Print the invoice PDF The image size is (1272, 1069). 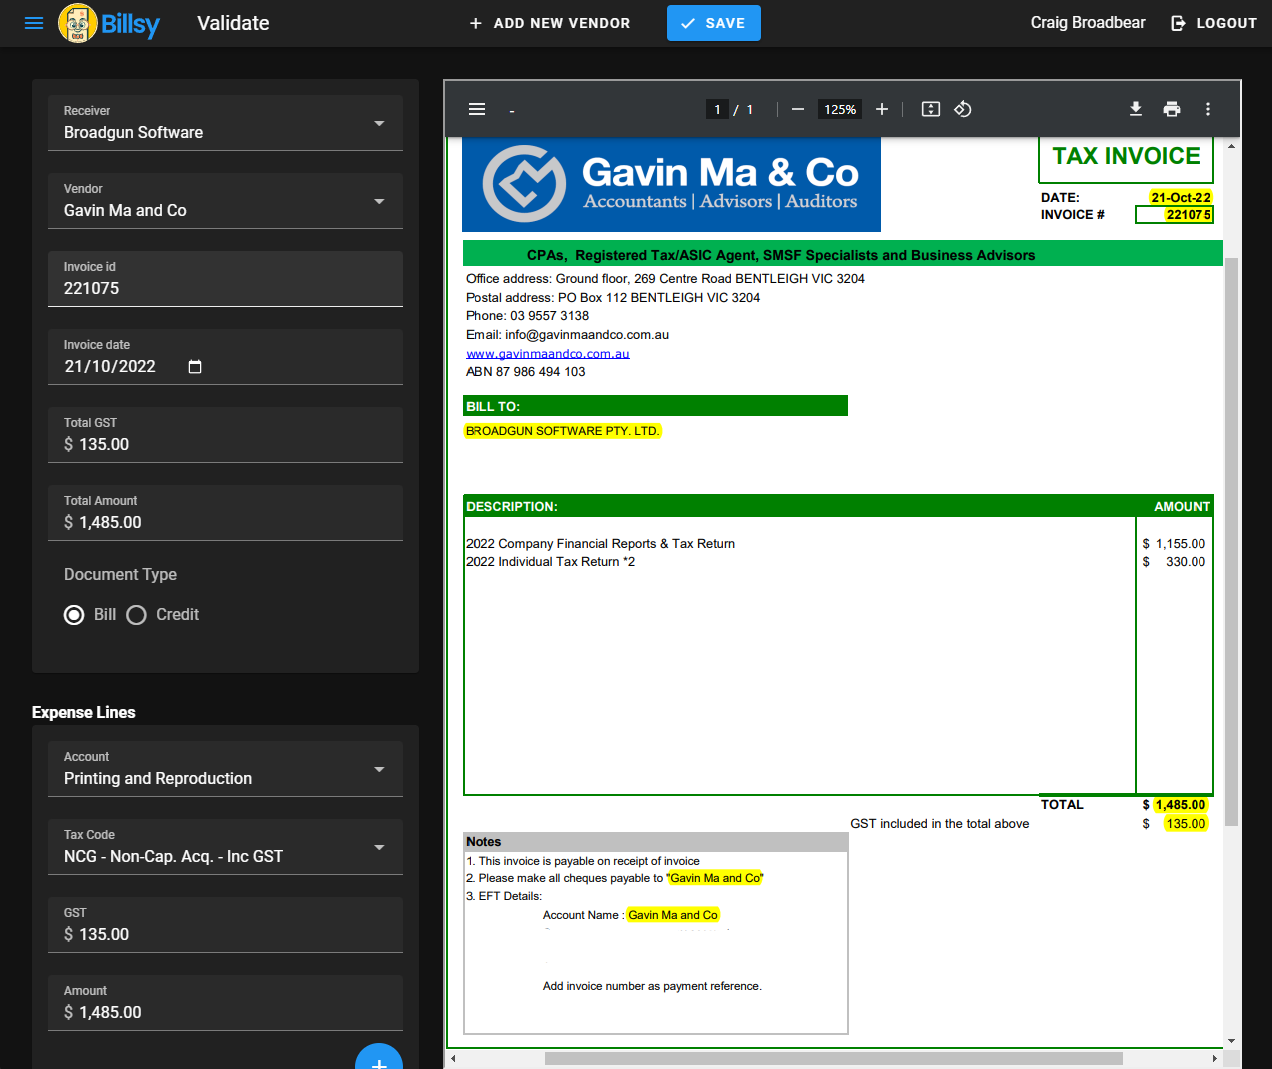pyautogui.click(x=1172, y=109)
